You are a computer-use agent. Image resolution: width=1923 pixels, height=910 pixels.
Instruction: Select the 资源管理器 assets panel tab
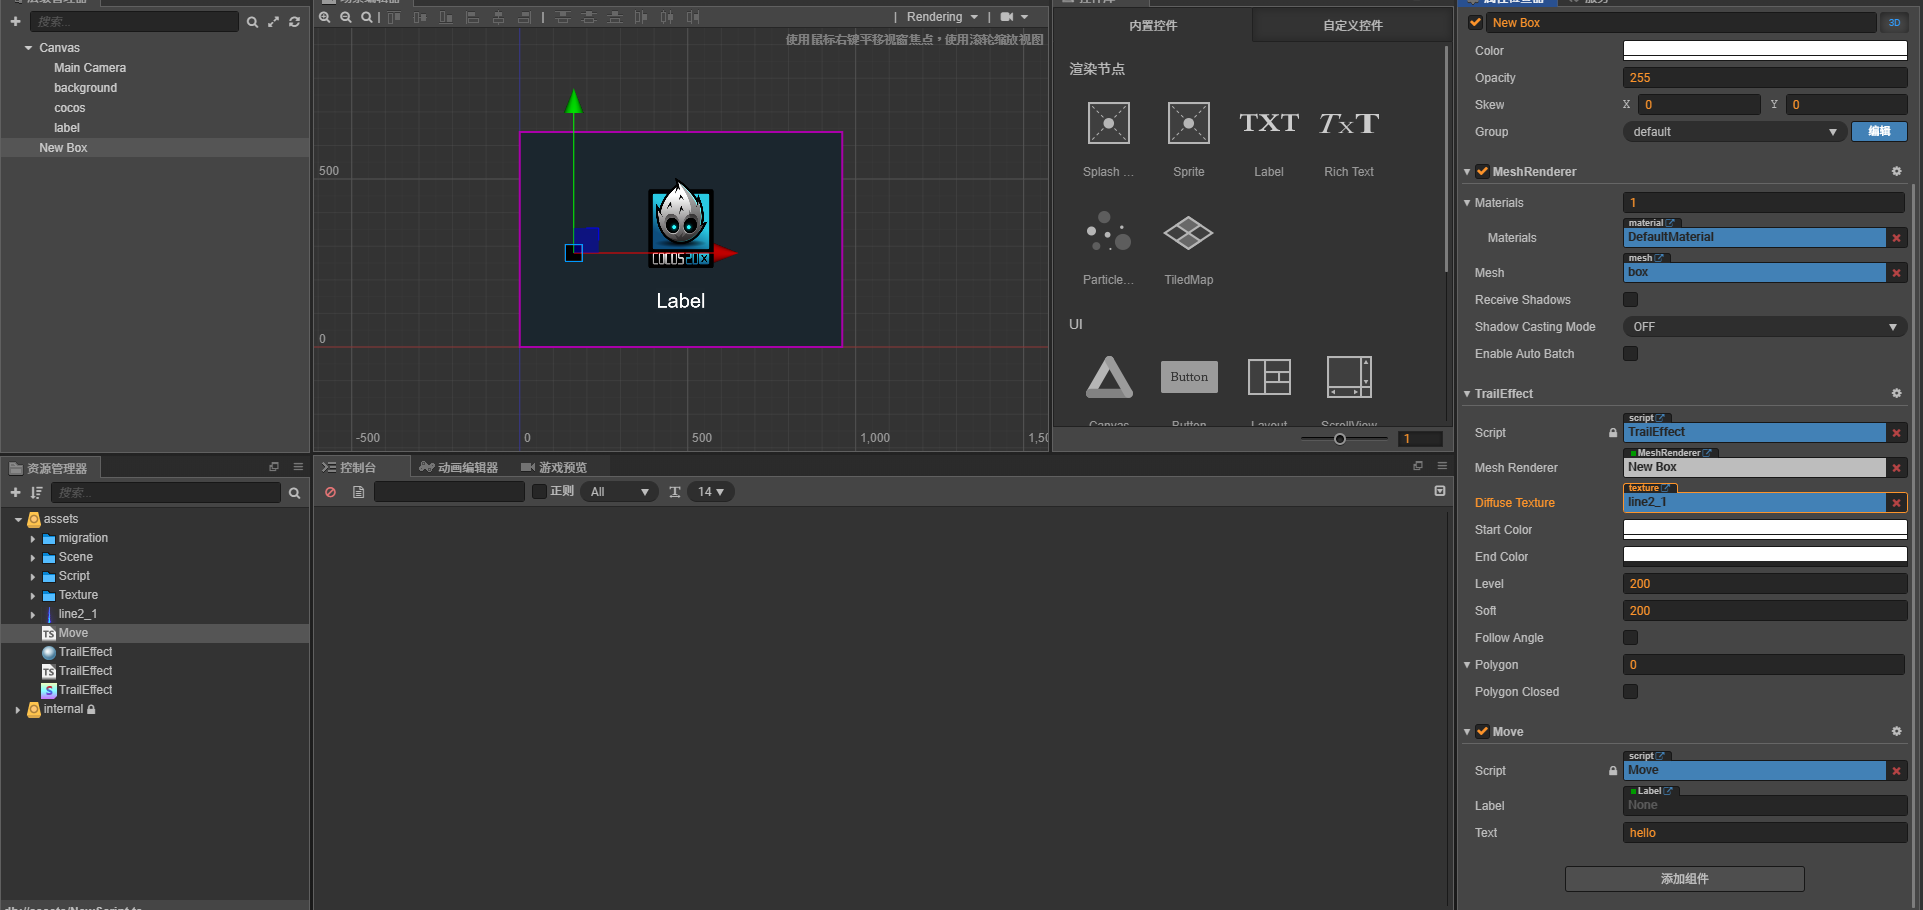tap(48, 468)
